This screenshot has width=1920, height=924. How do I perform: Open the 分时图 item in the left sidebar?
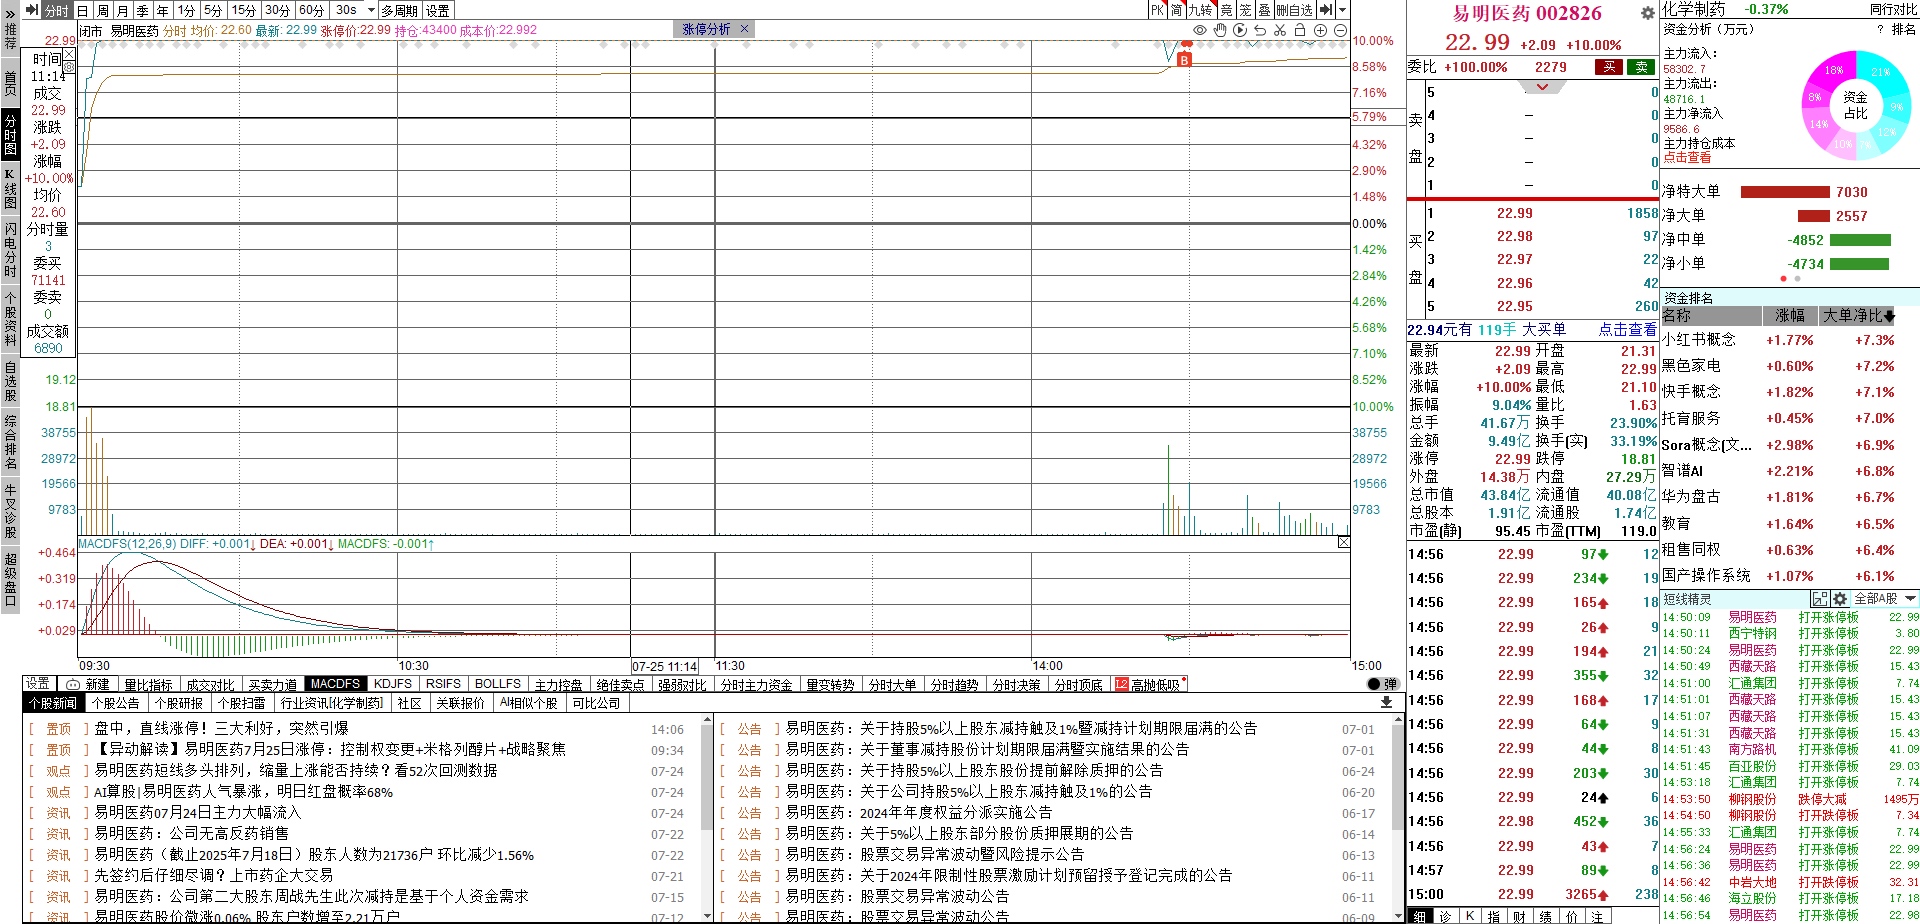(x=10, y=134)
